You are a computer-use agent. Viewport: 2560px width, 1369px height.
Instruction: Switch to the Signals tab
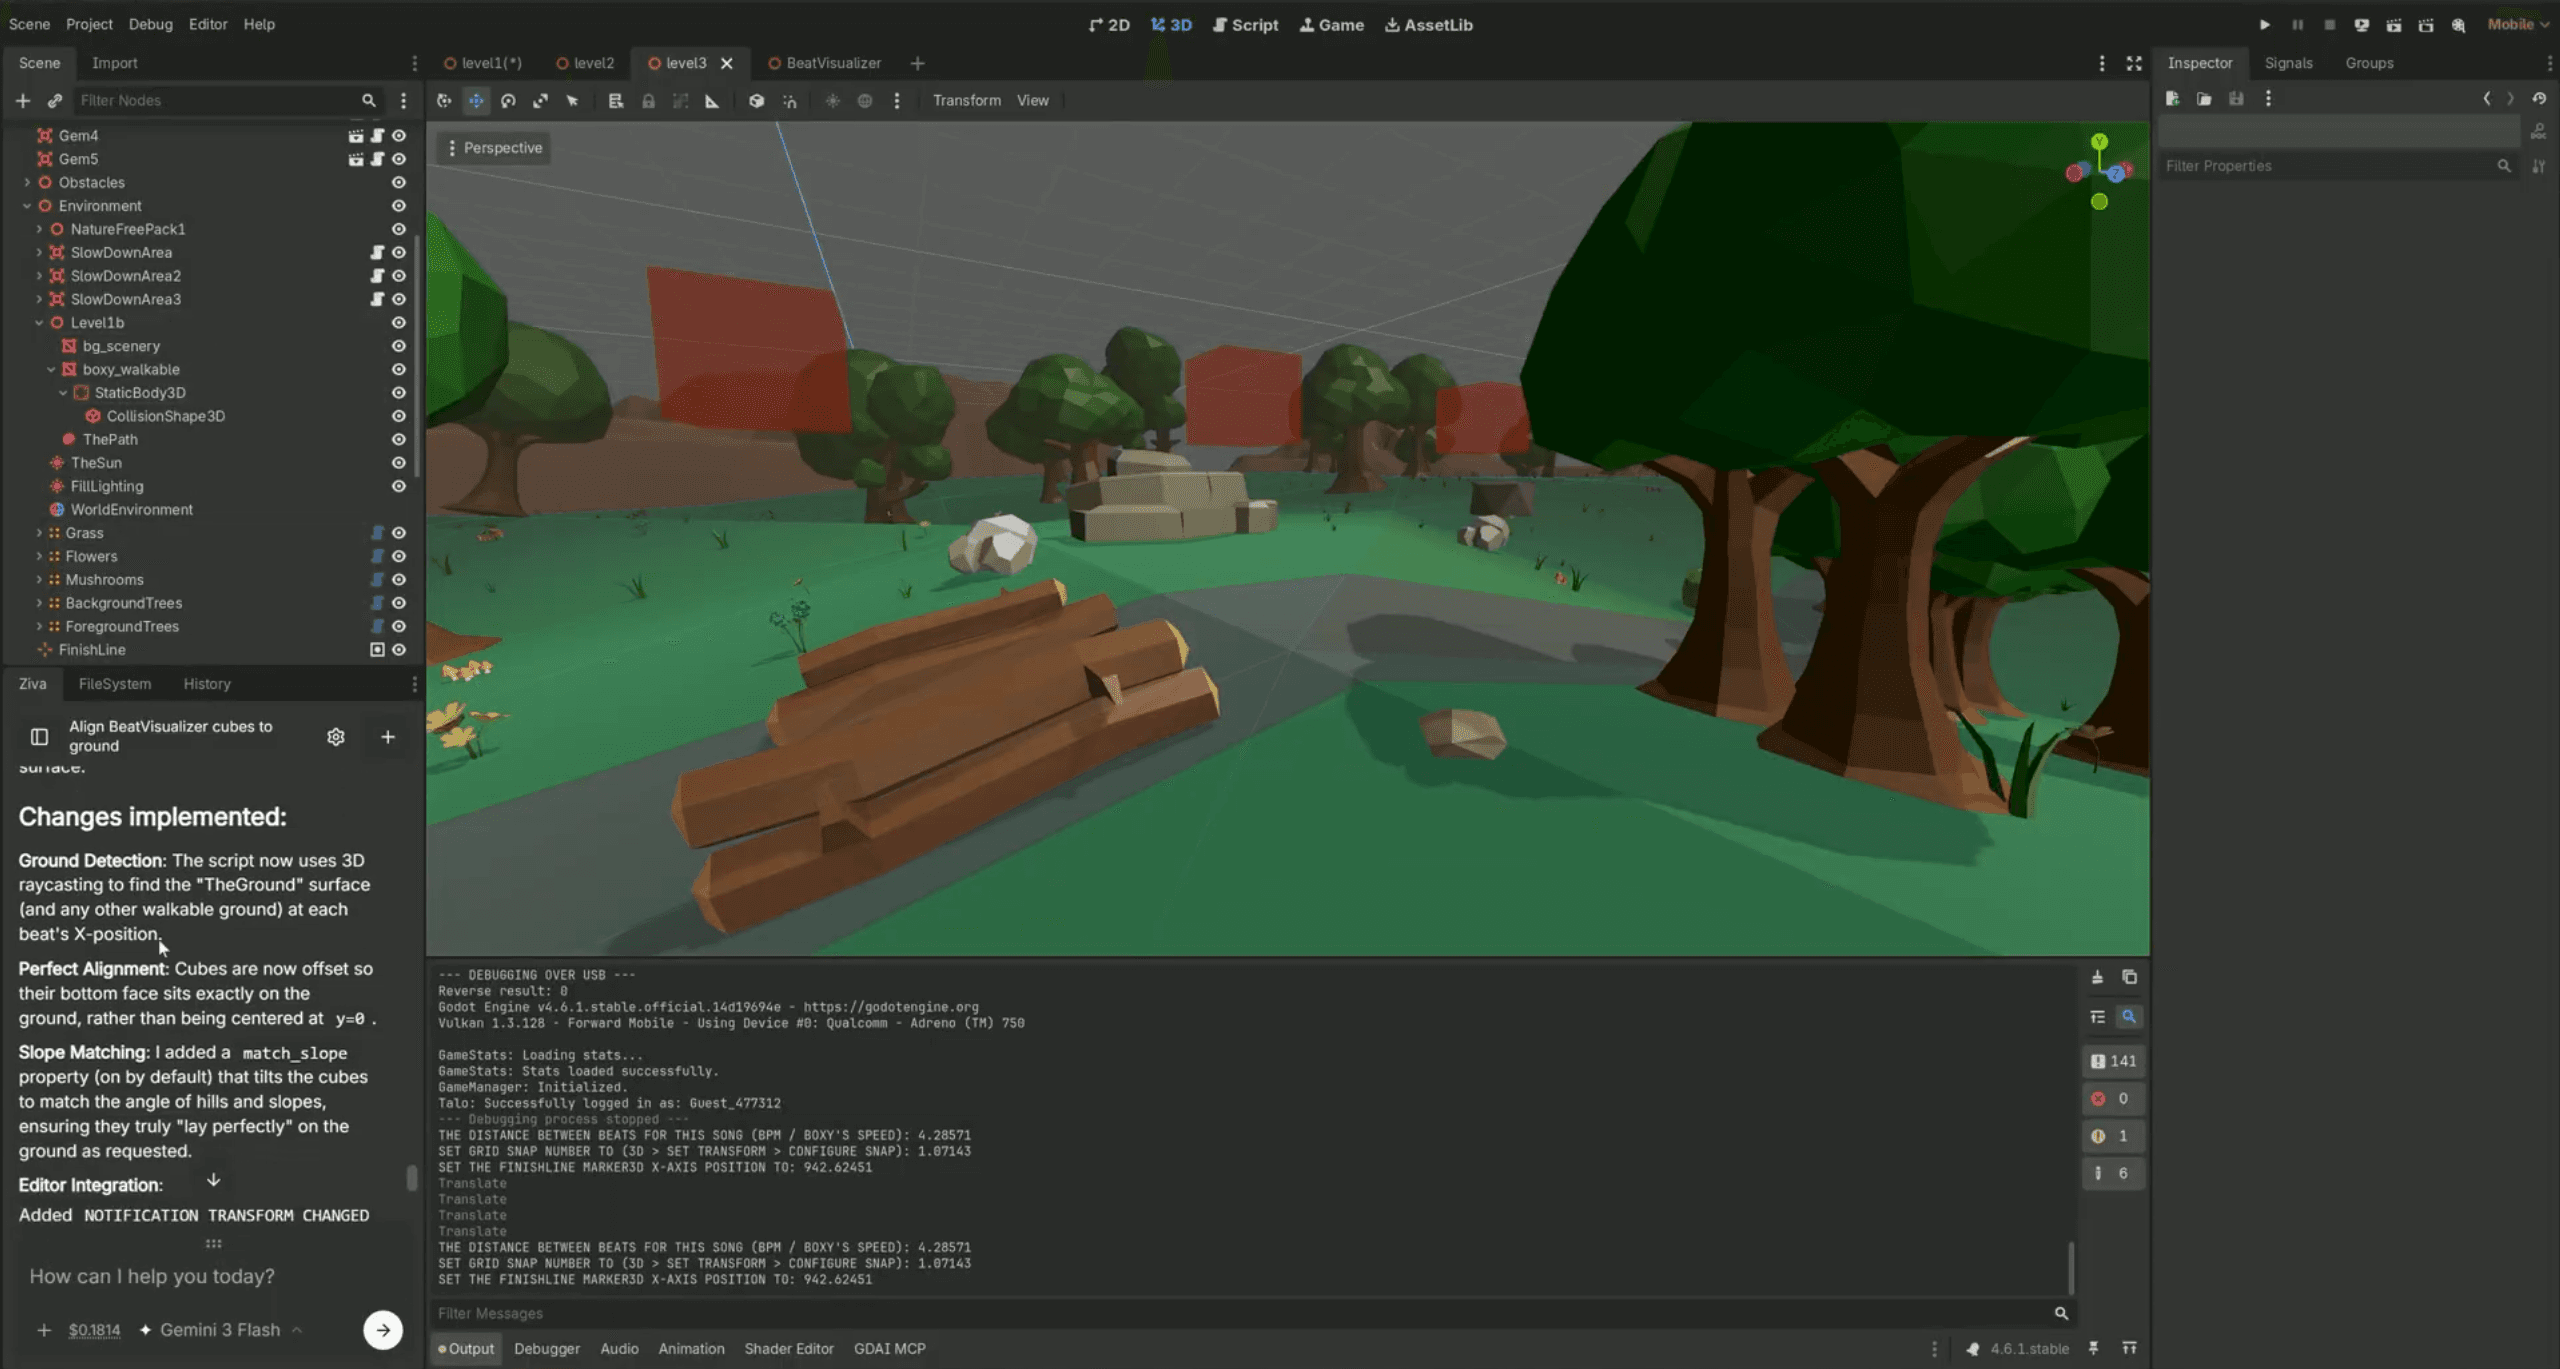[2288, 63]
